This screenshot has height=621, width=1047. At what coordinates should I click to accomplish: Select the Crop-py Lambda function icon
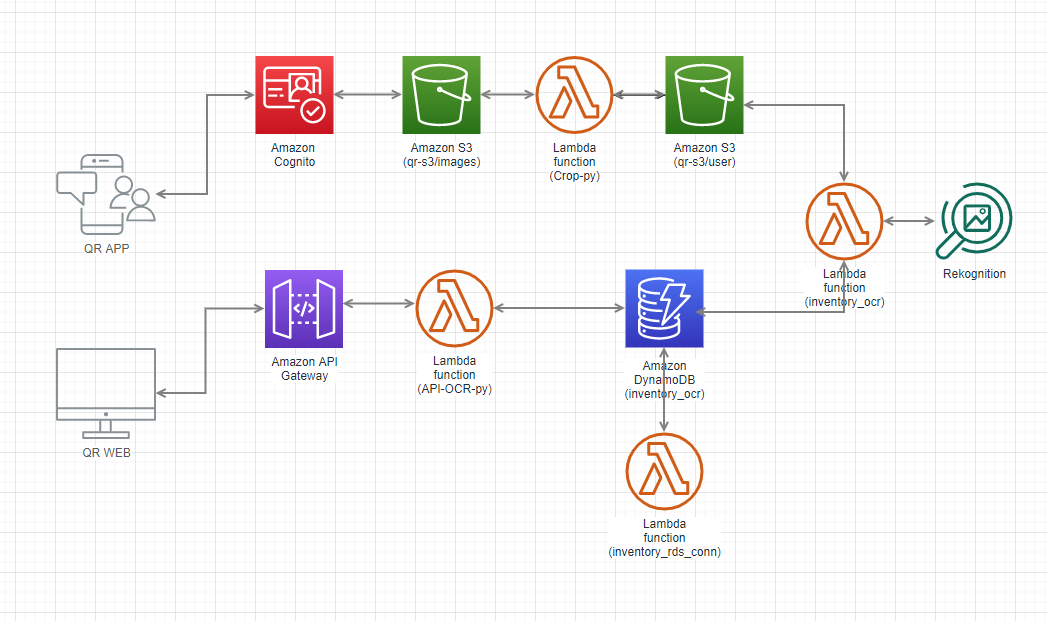574,95
